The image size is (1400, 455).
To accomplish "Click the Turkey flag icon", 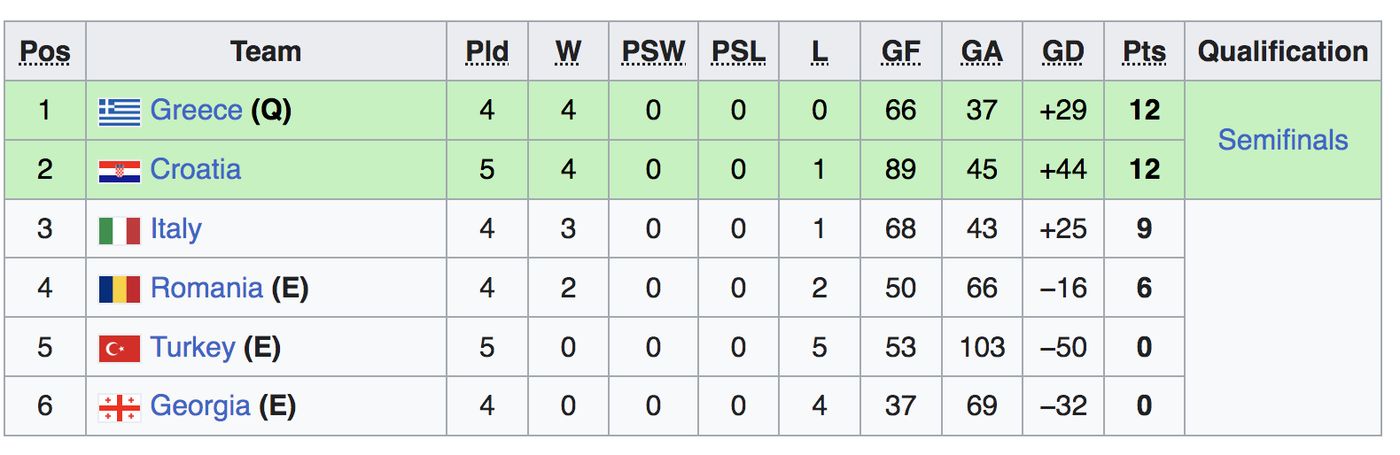I will 119,348.
